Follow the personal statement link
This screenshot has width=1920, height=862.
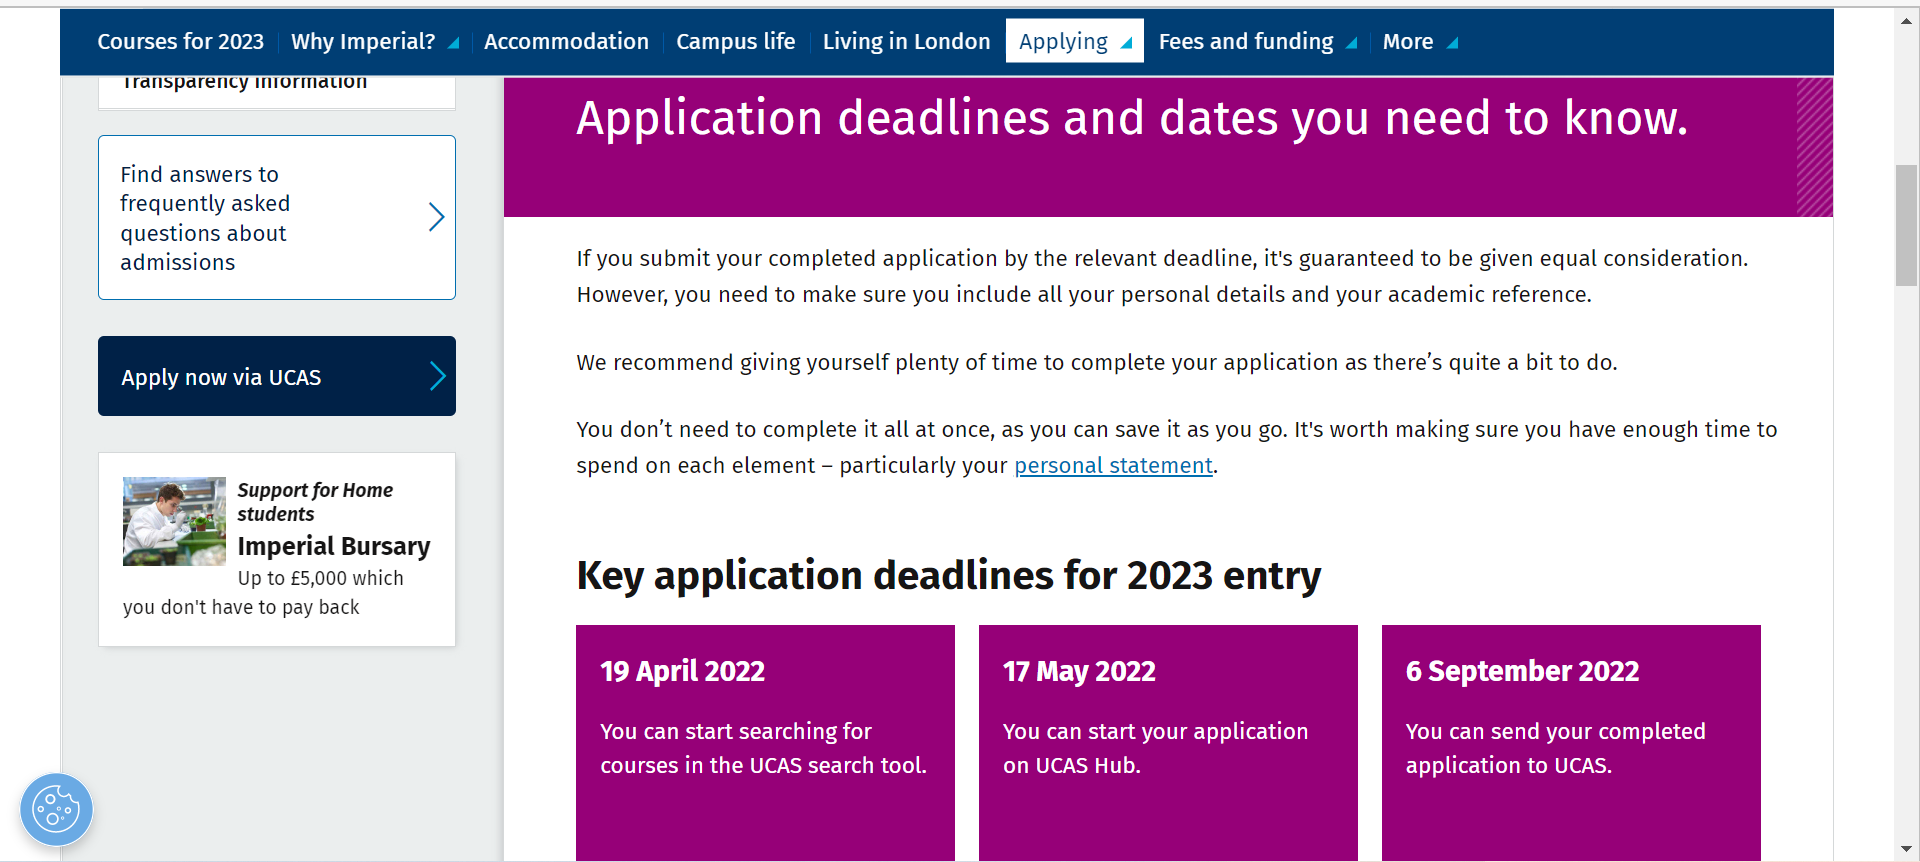(1113, 466)
